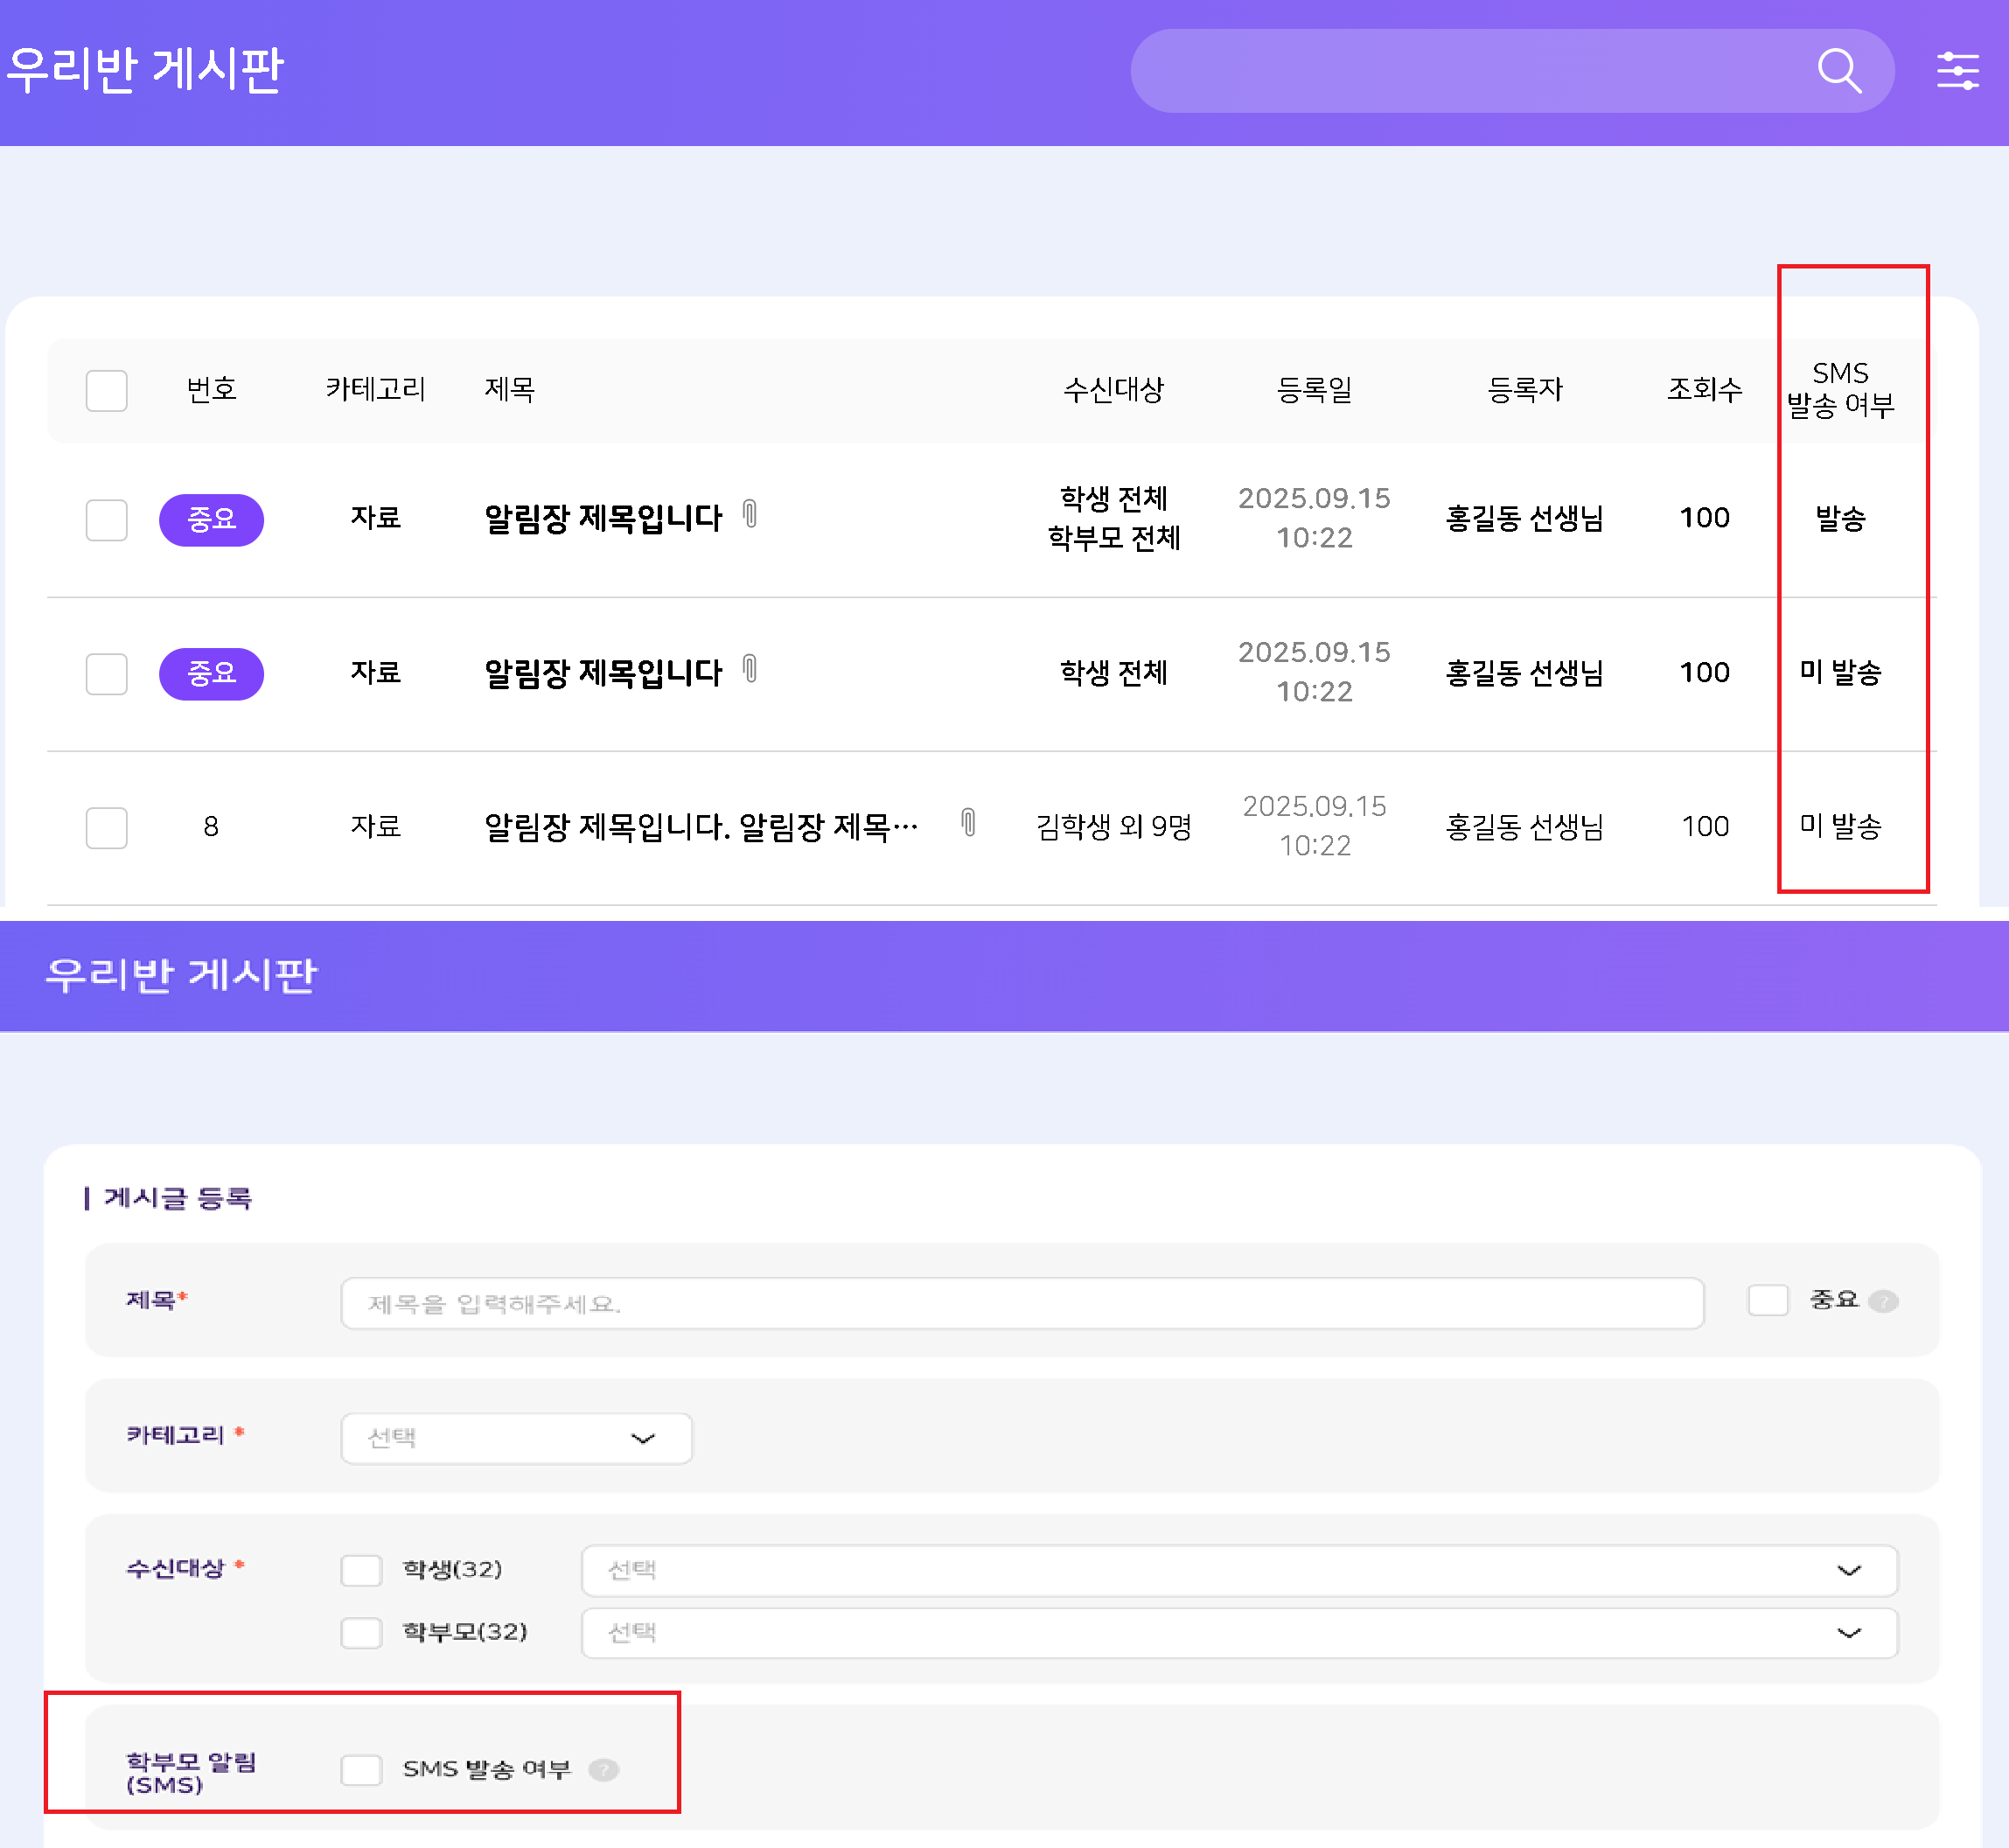Open the 카테고리 선택 dropdown
The image size is (2009, 1848).
point(516,1438)
